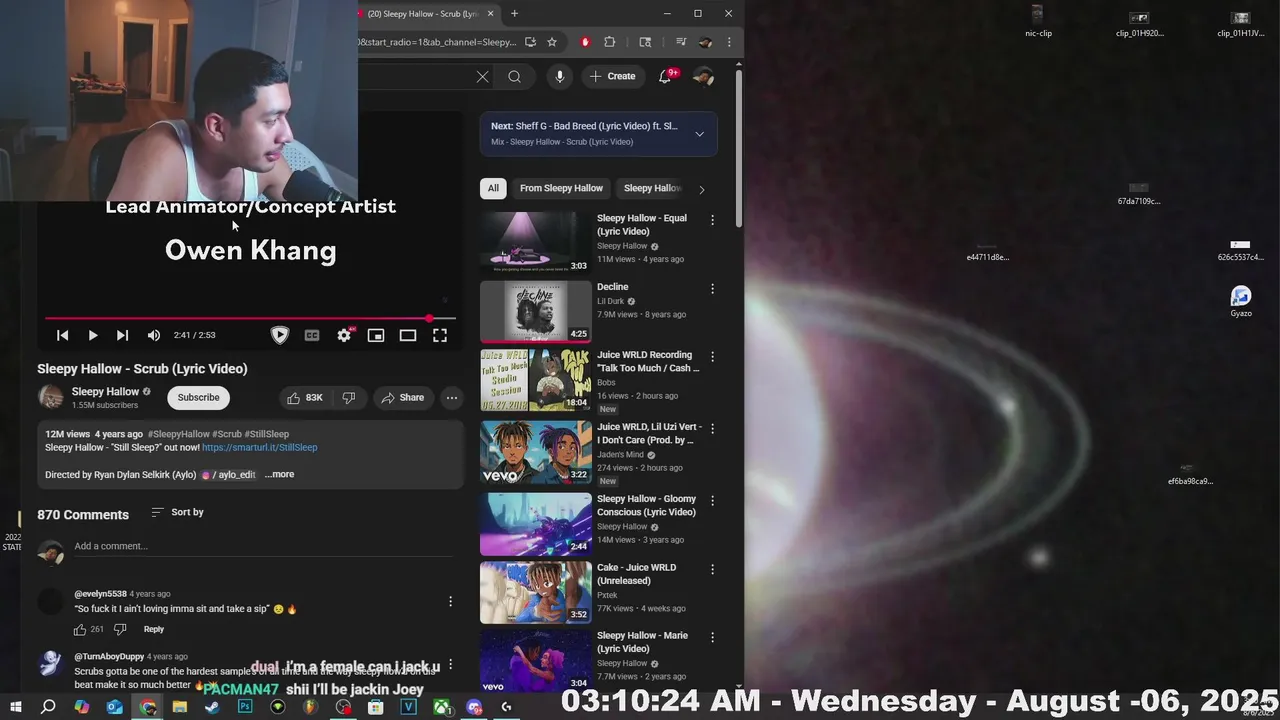Open more actions menu beside Share
This screenshot has height=720, width=1280.
pos(452,398)
